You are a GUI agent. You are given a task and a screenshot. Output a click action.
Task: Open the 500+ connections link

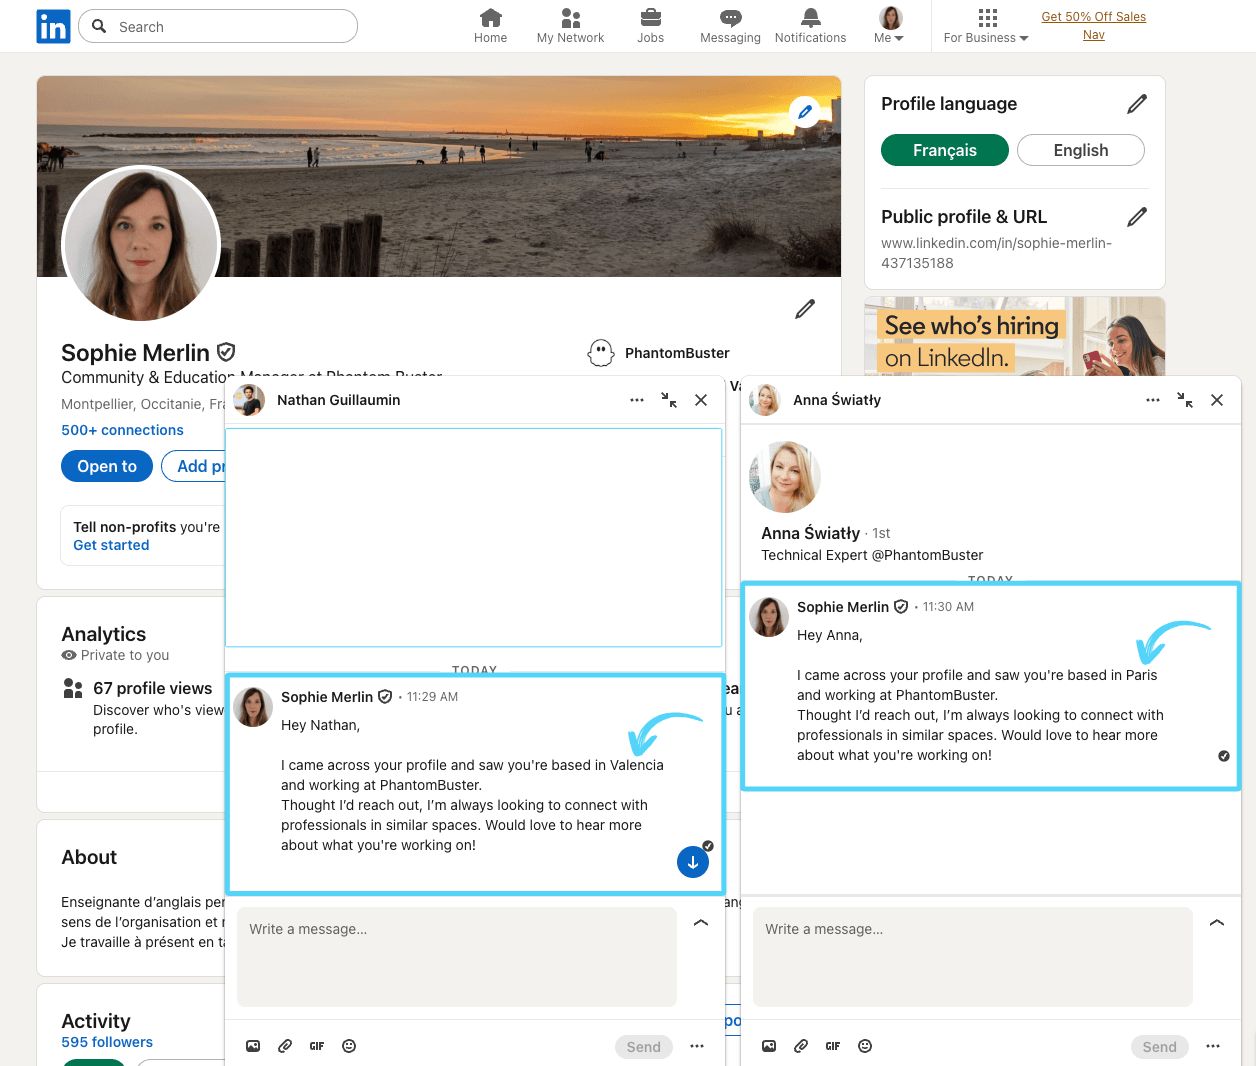click(x=122, y=430)
